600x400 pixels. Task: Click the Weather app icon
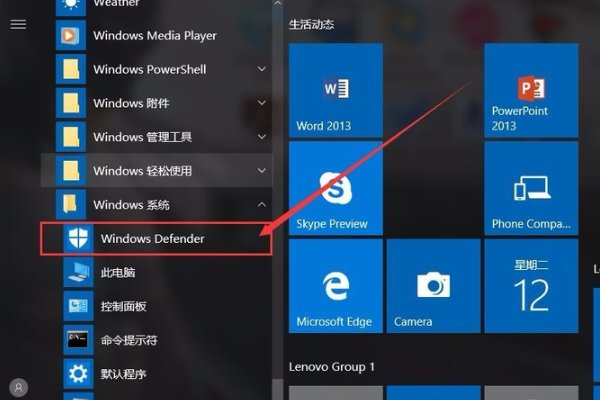(71, 8)
